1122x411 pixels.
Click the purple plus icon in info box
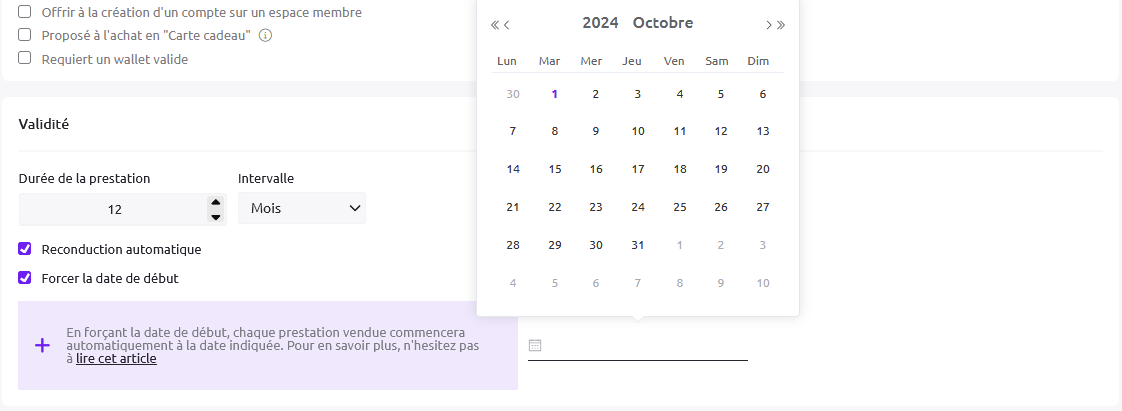(42, 346)
